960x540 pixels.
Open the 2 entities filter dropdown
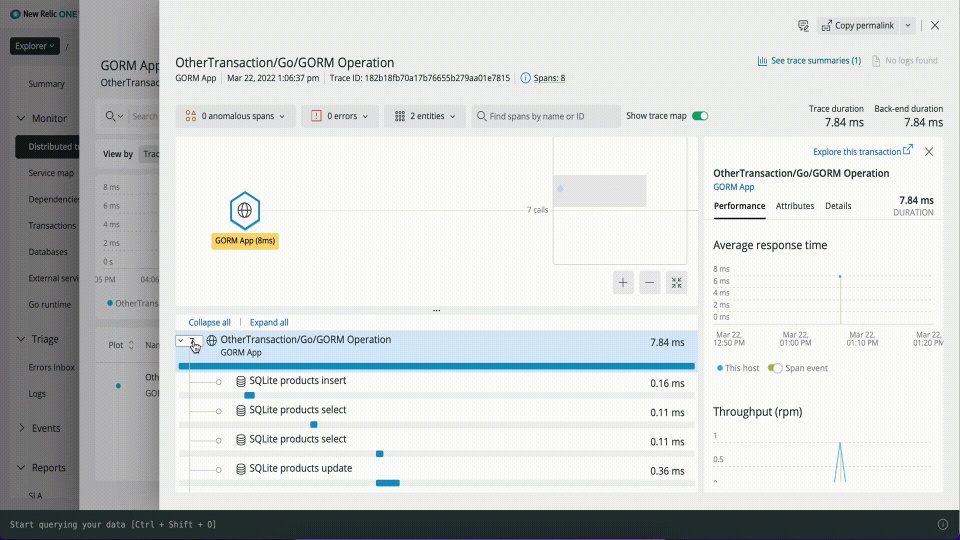coord(425,116)
